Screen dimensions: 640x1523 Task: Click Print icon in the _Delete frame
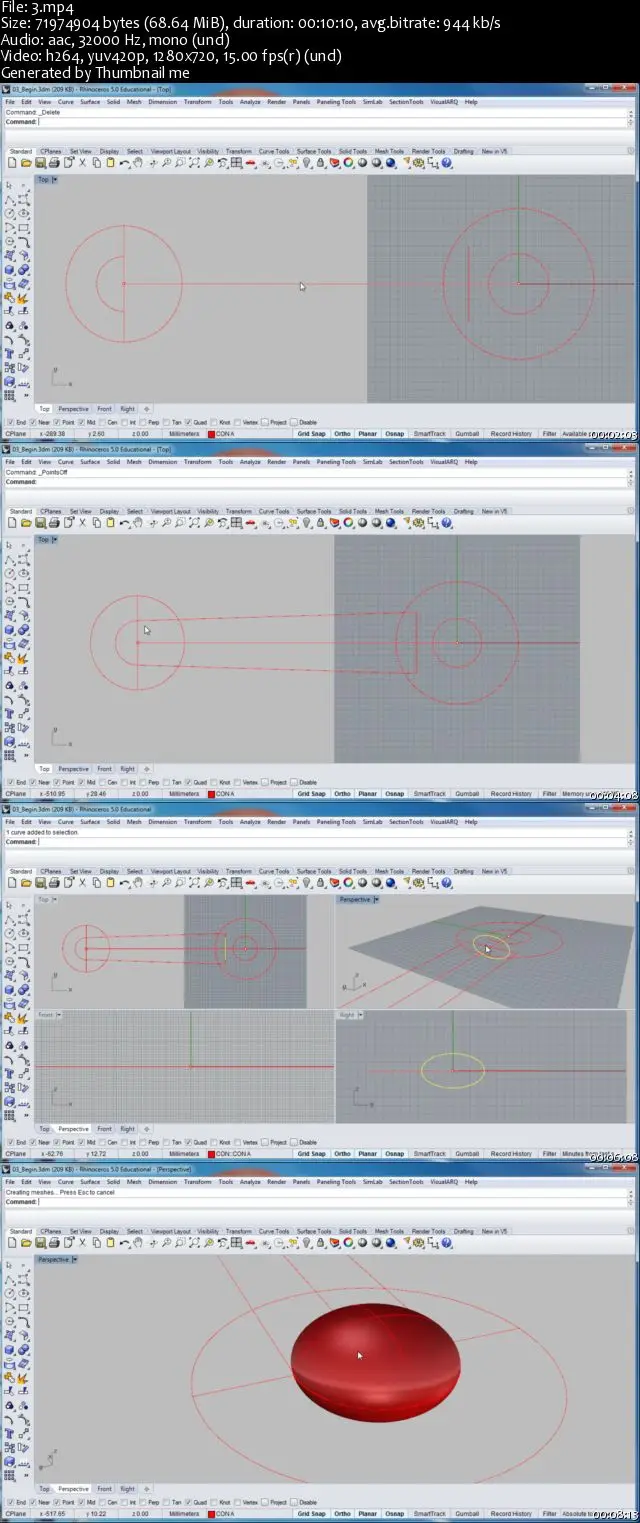coord(54,162)
